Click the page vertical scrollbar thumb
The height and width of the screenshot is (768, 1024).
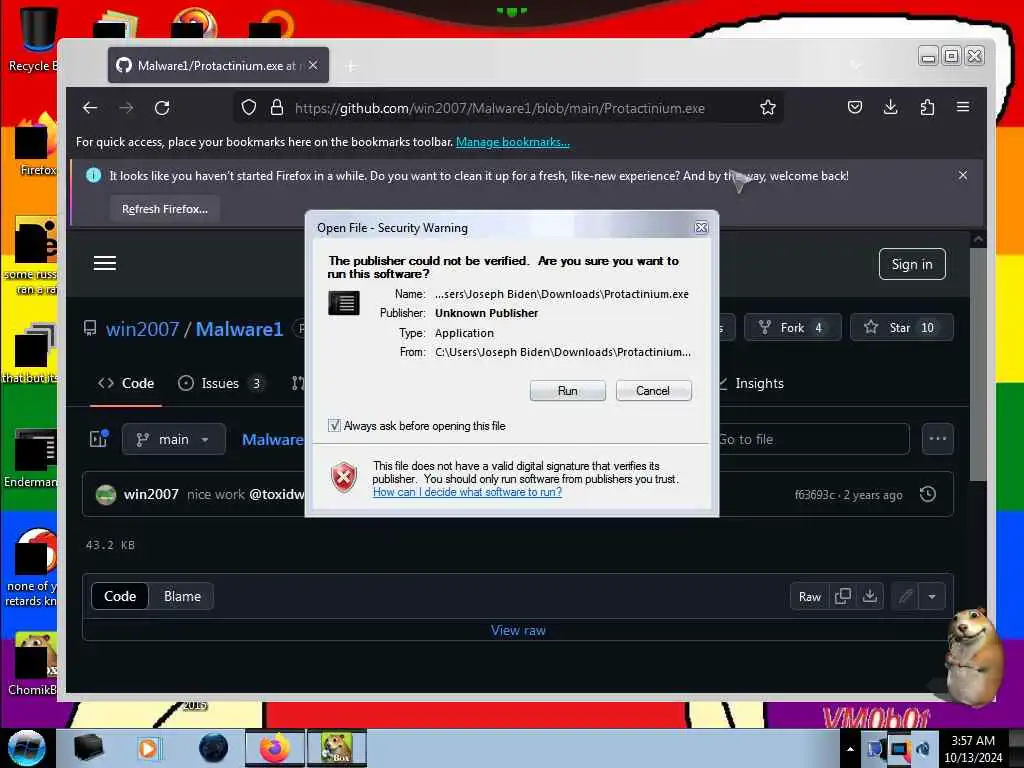click(x=978, y=364)
